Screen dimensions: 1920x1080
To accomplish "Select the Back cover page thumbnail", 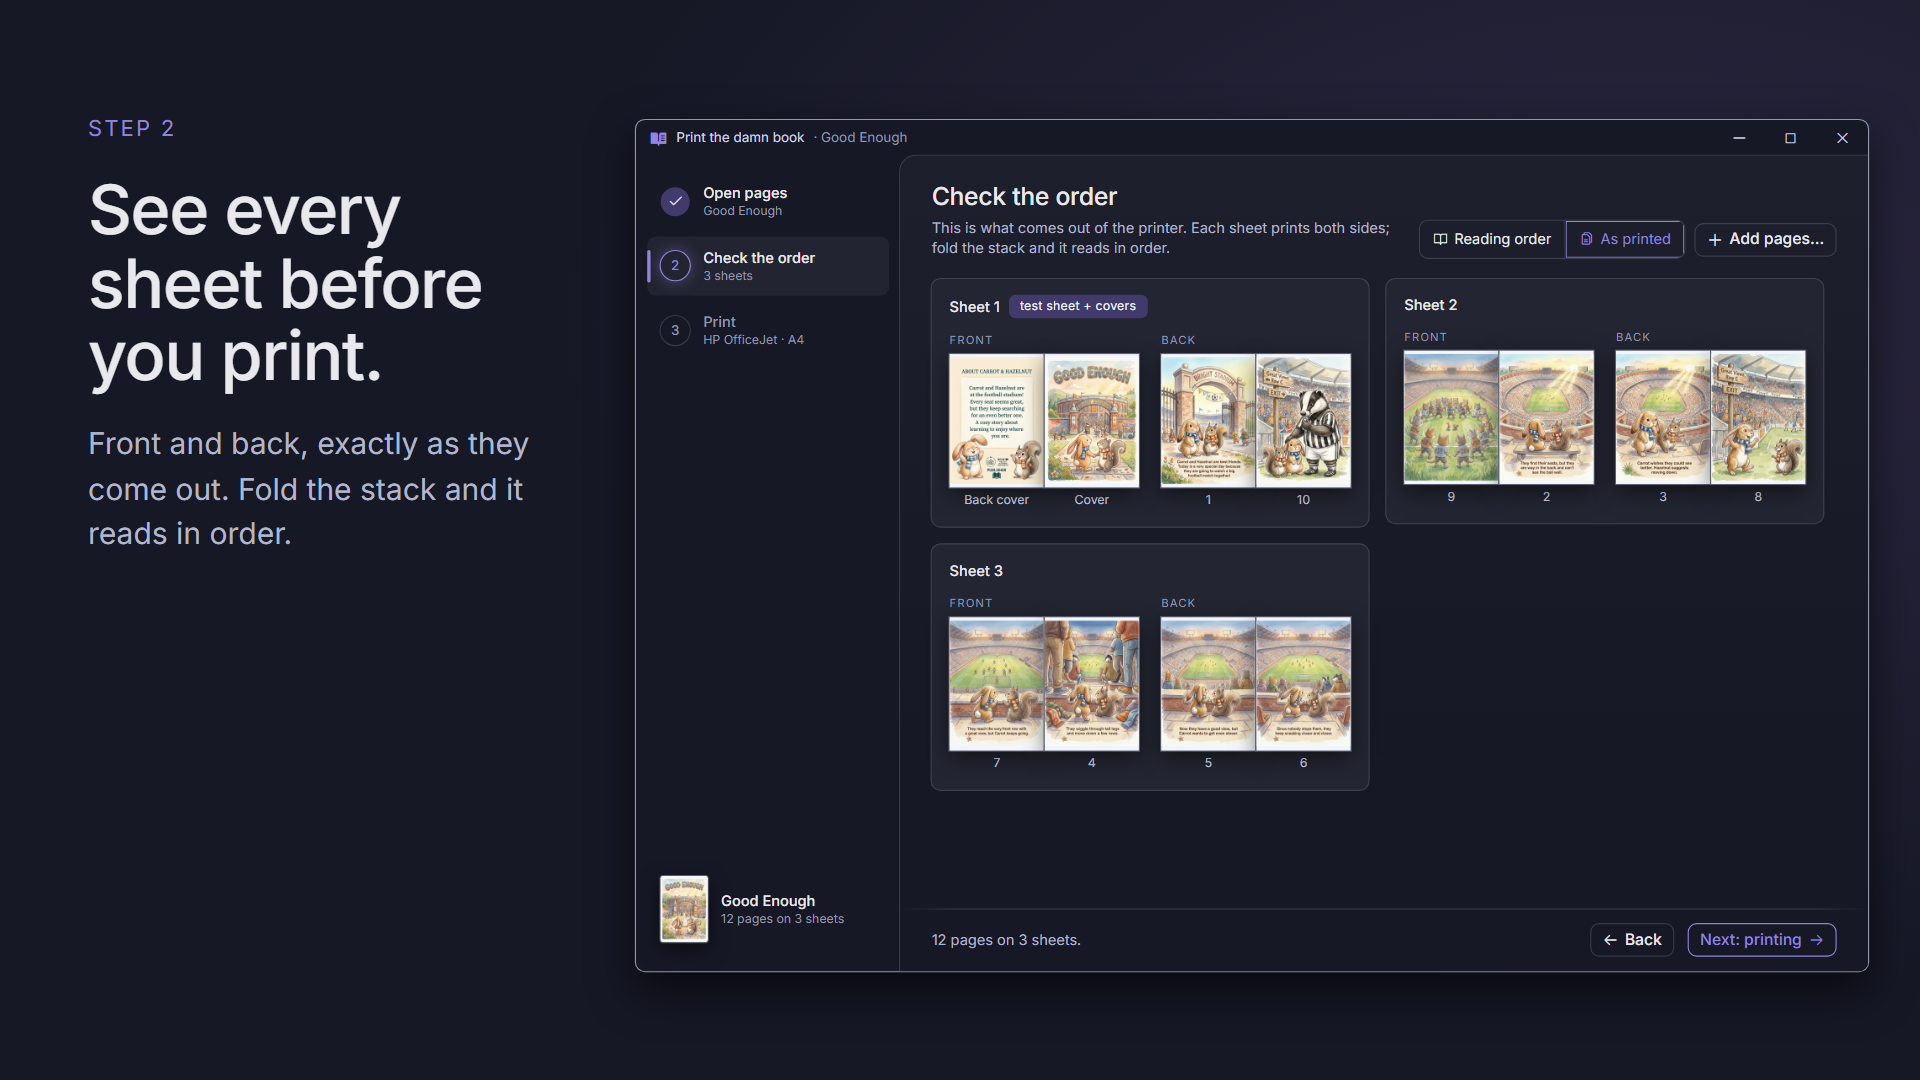I will [996, 420].
